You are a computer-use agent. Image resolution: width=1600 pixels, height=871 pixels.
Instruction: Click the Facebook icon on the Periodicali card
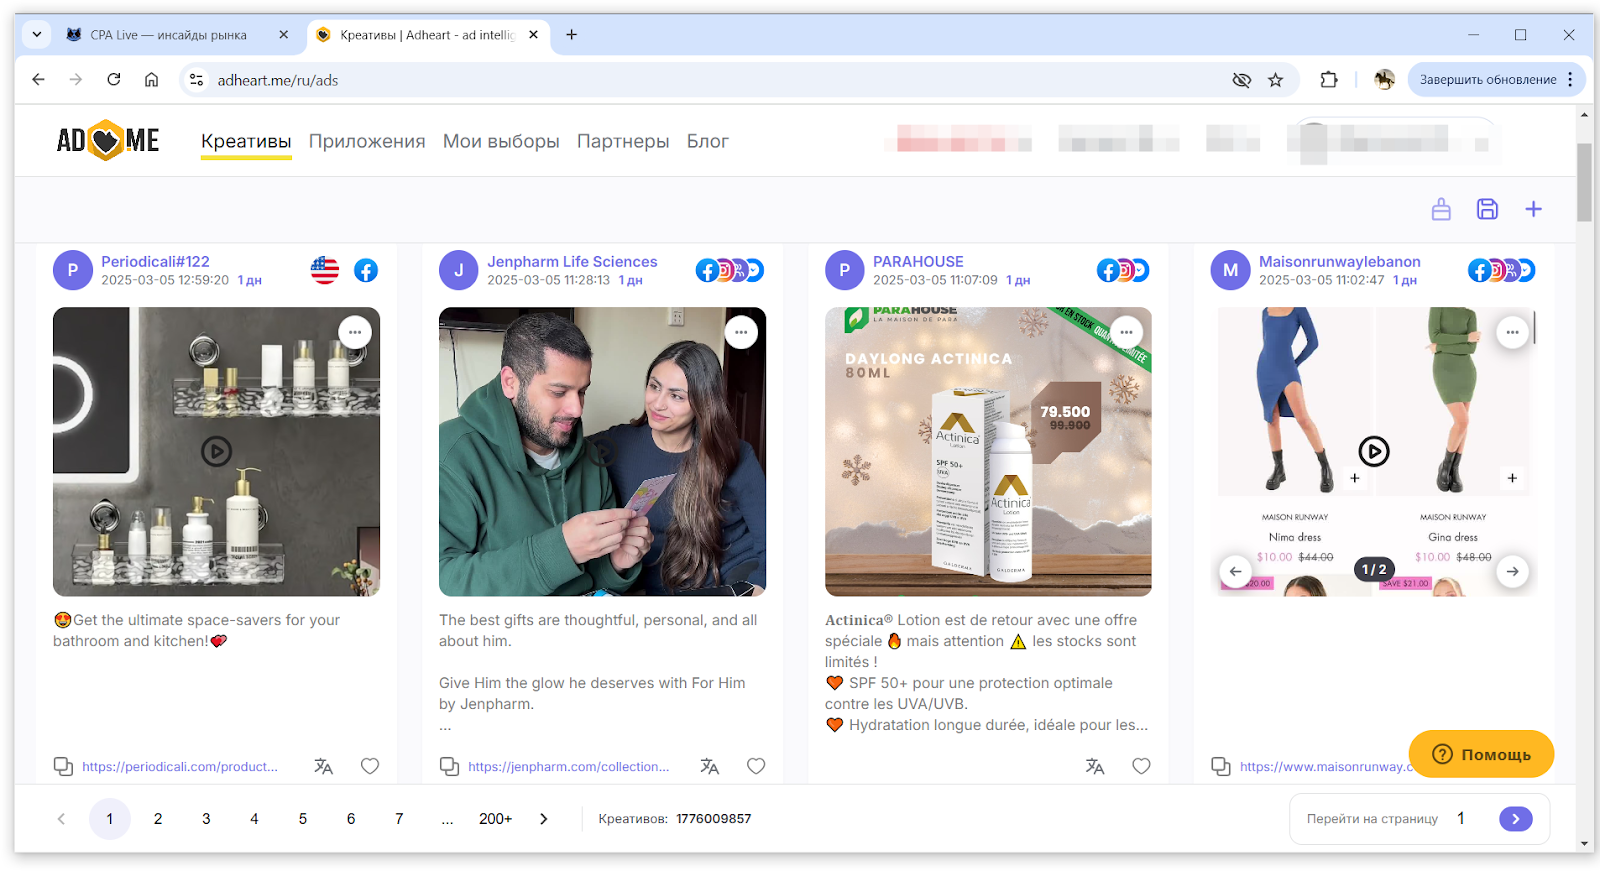366,270
